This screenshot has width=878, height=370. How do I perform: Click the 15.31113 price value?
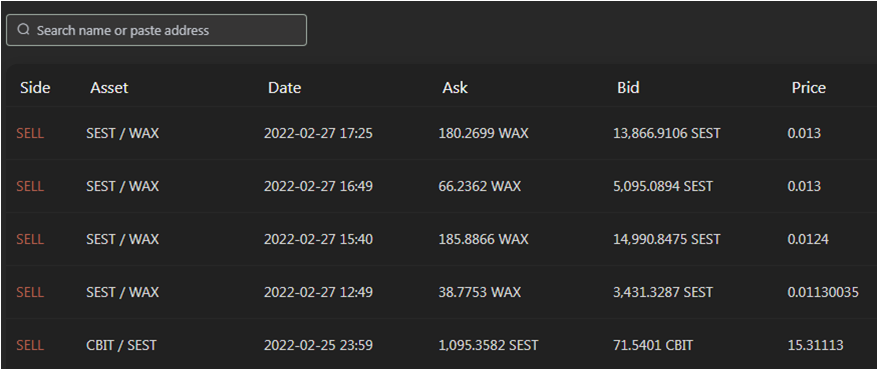tap(815, 345)
